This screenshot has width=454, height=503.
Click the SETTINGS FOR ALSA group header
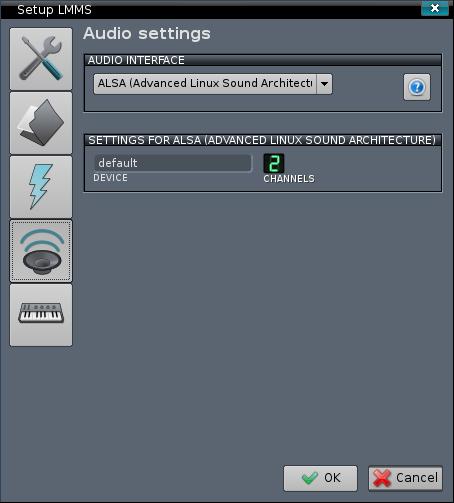click(263, 140)
